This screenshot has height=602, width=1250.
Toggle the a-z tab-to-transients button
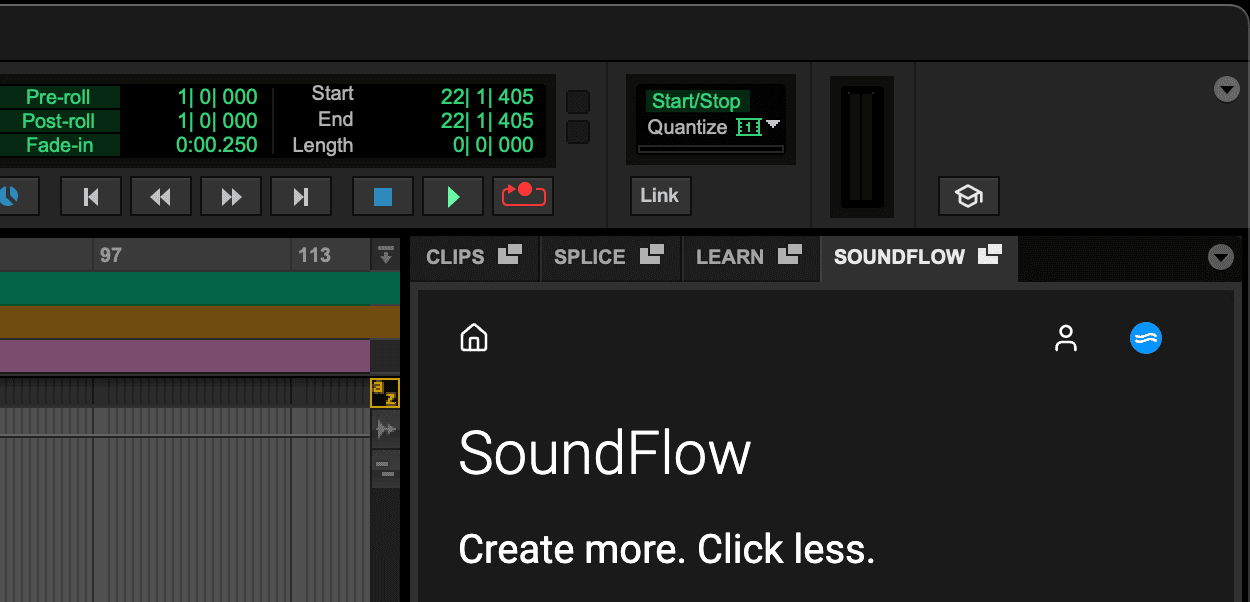(384, 393)
